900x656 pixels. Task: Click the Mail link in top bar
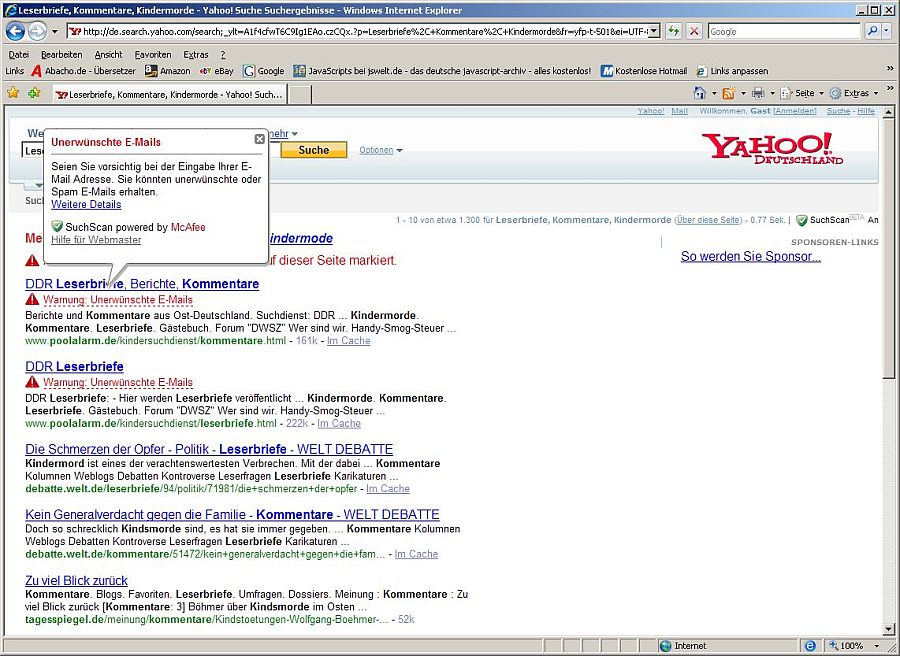(680, 111)
